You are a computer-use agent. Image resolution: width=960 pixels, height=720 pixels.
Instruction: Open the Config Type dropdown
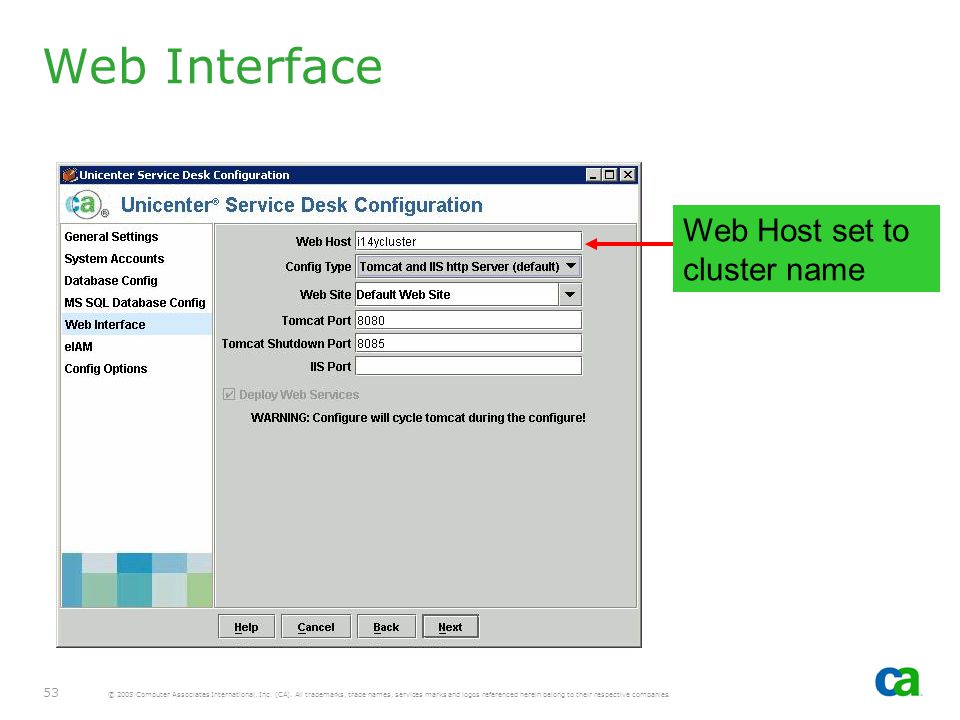point(468,267)
